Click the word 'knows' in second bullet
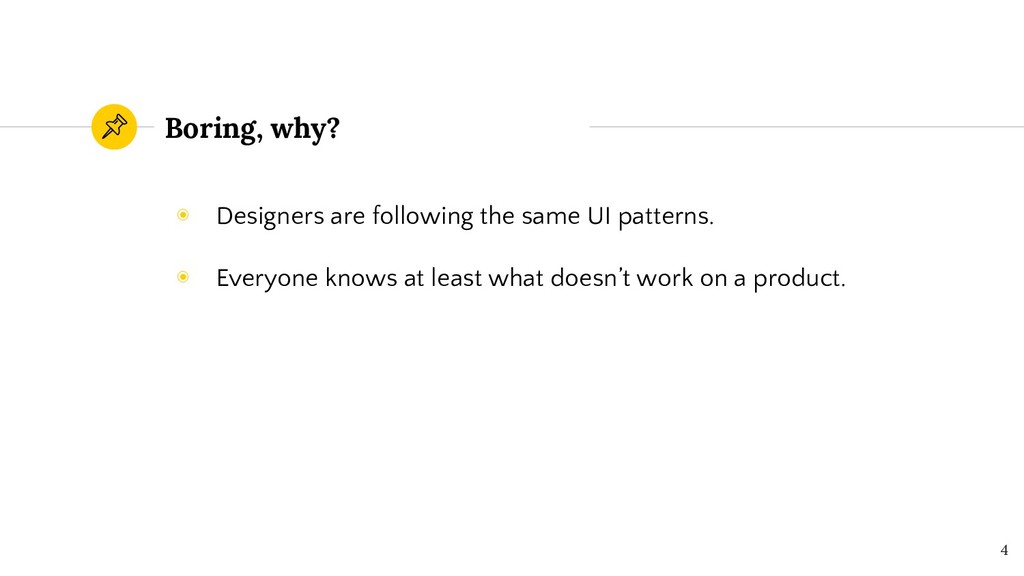 (361, 278)
